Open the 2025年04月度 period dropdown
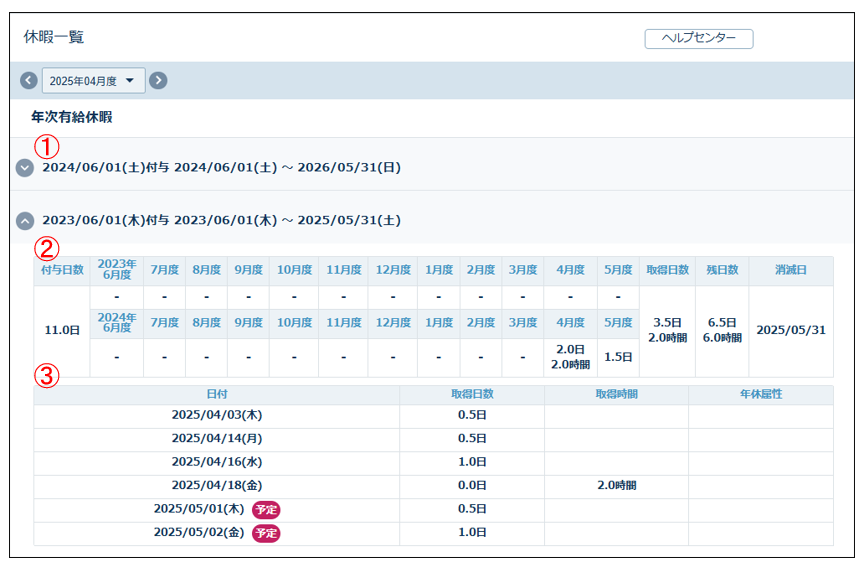Screen dimensions: 863x572 [93, 81]
